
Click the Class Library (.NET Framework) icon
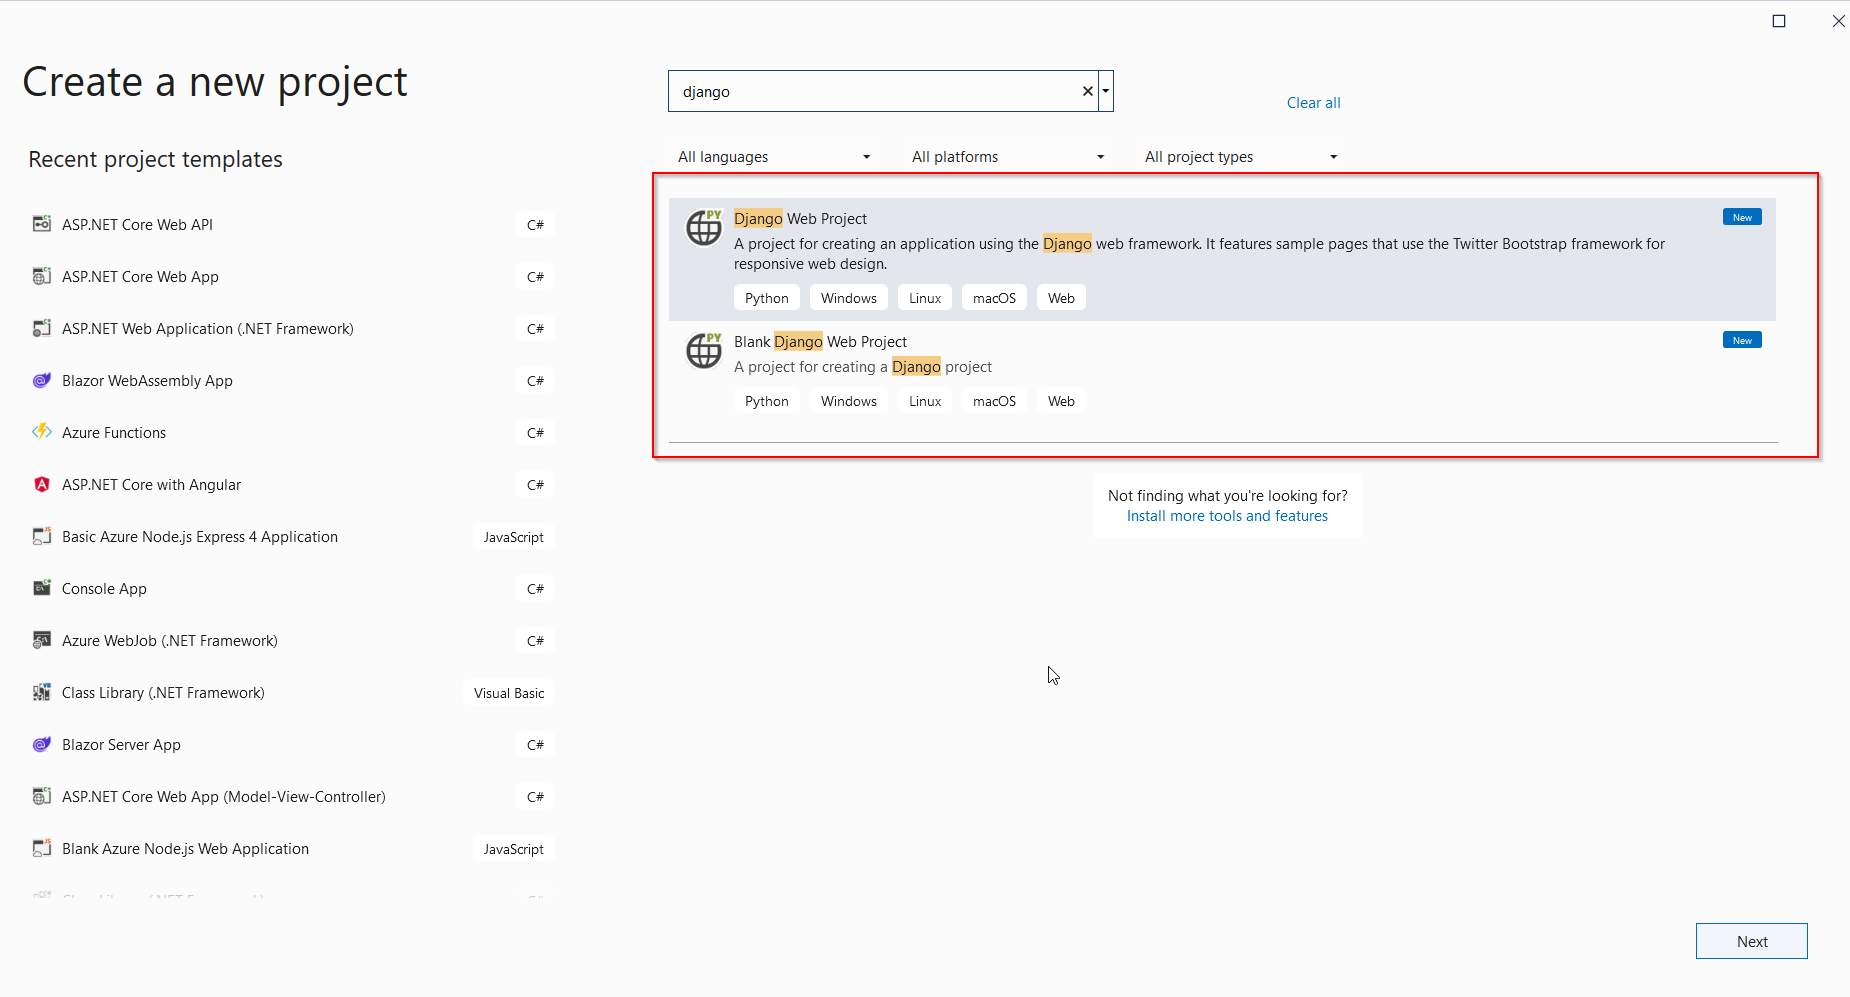coord(42,692)
